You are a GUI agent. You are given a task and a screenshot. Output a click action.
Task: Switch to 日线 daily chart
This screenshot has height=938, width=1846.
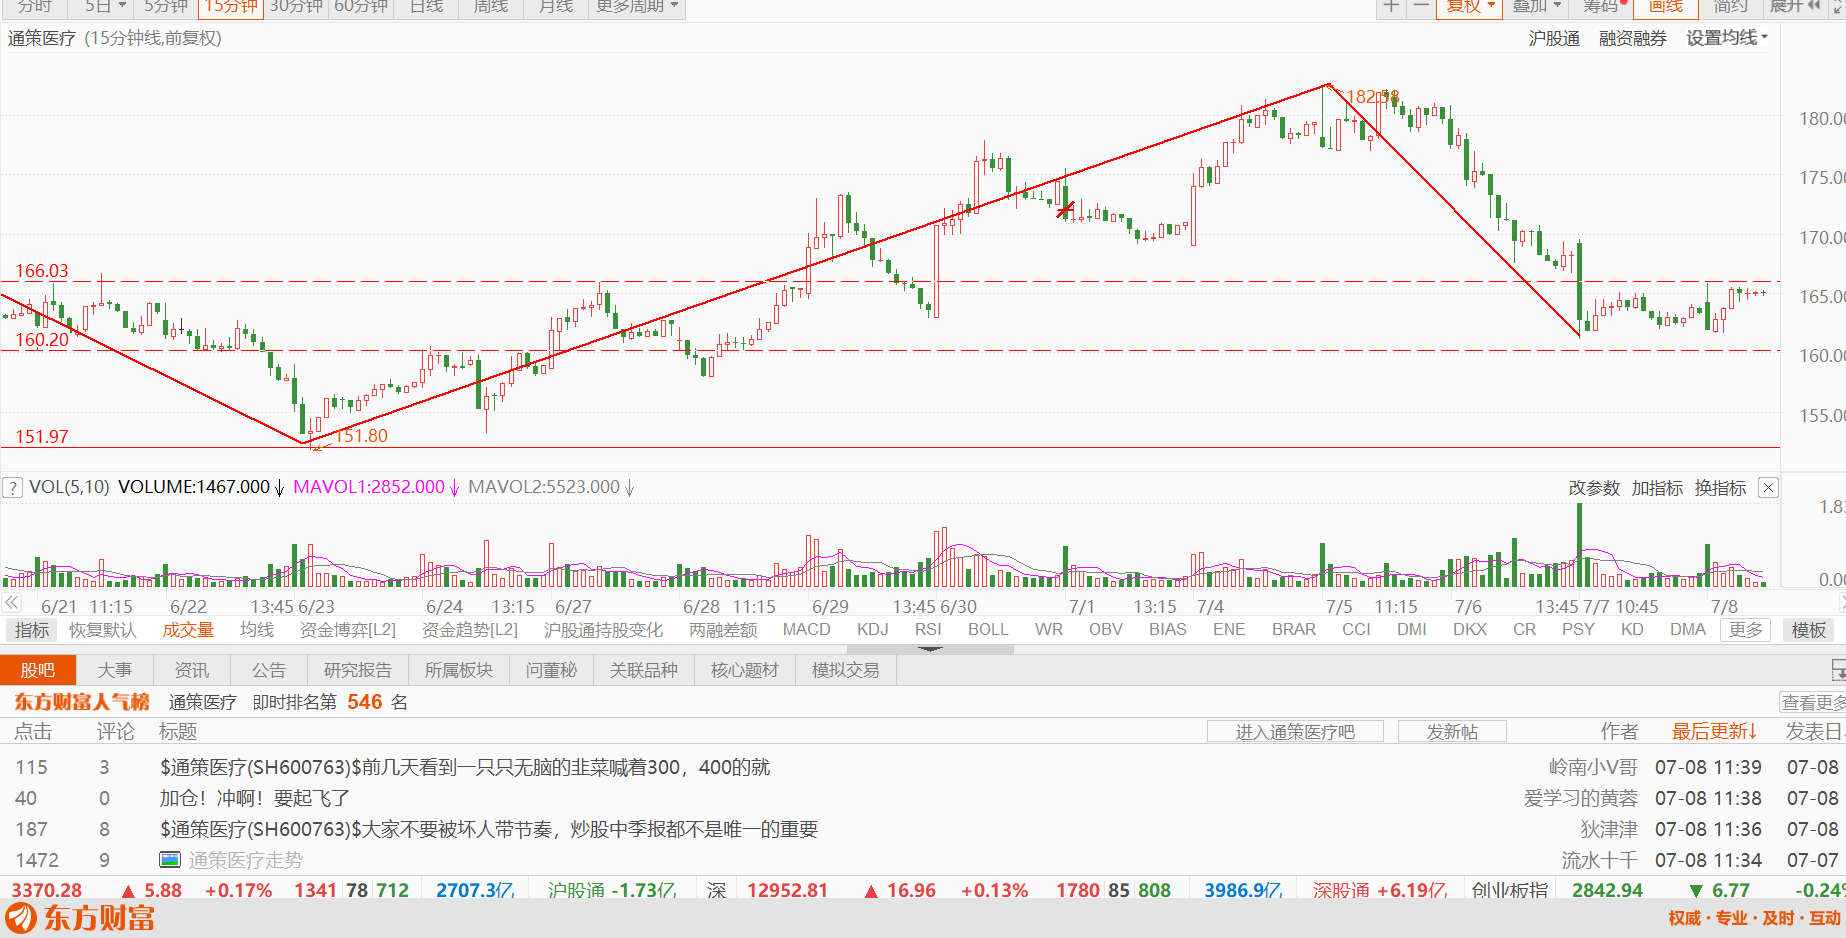tap(426, 6)
